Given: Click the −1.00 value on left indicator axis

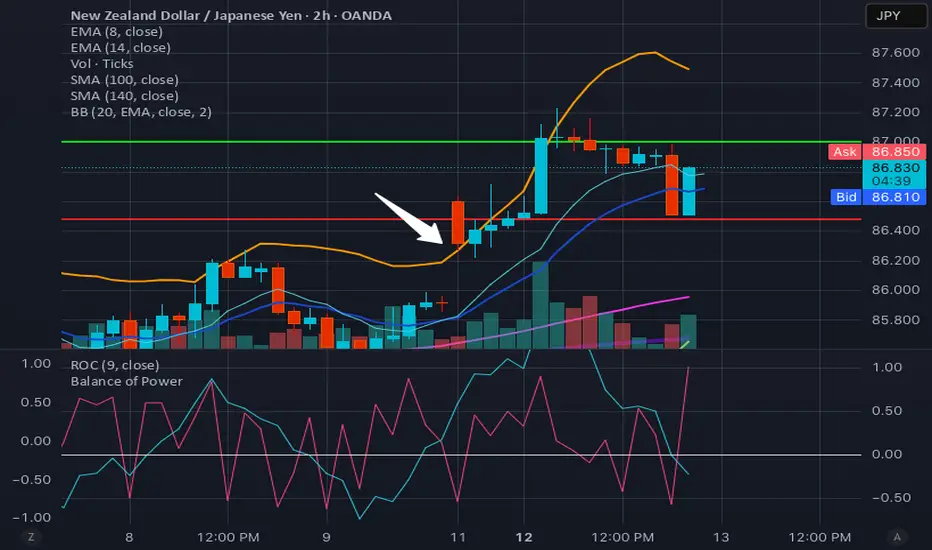Looking at the screenshot, I should 32,518.
